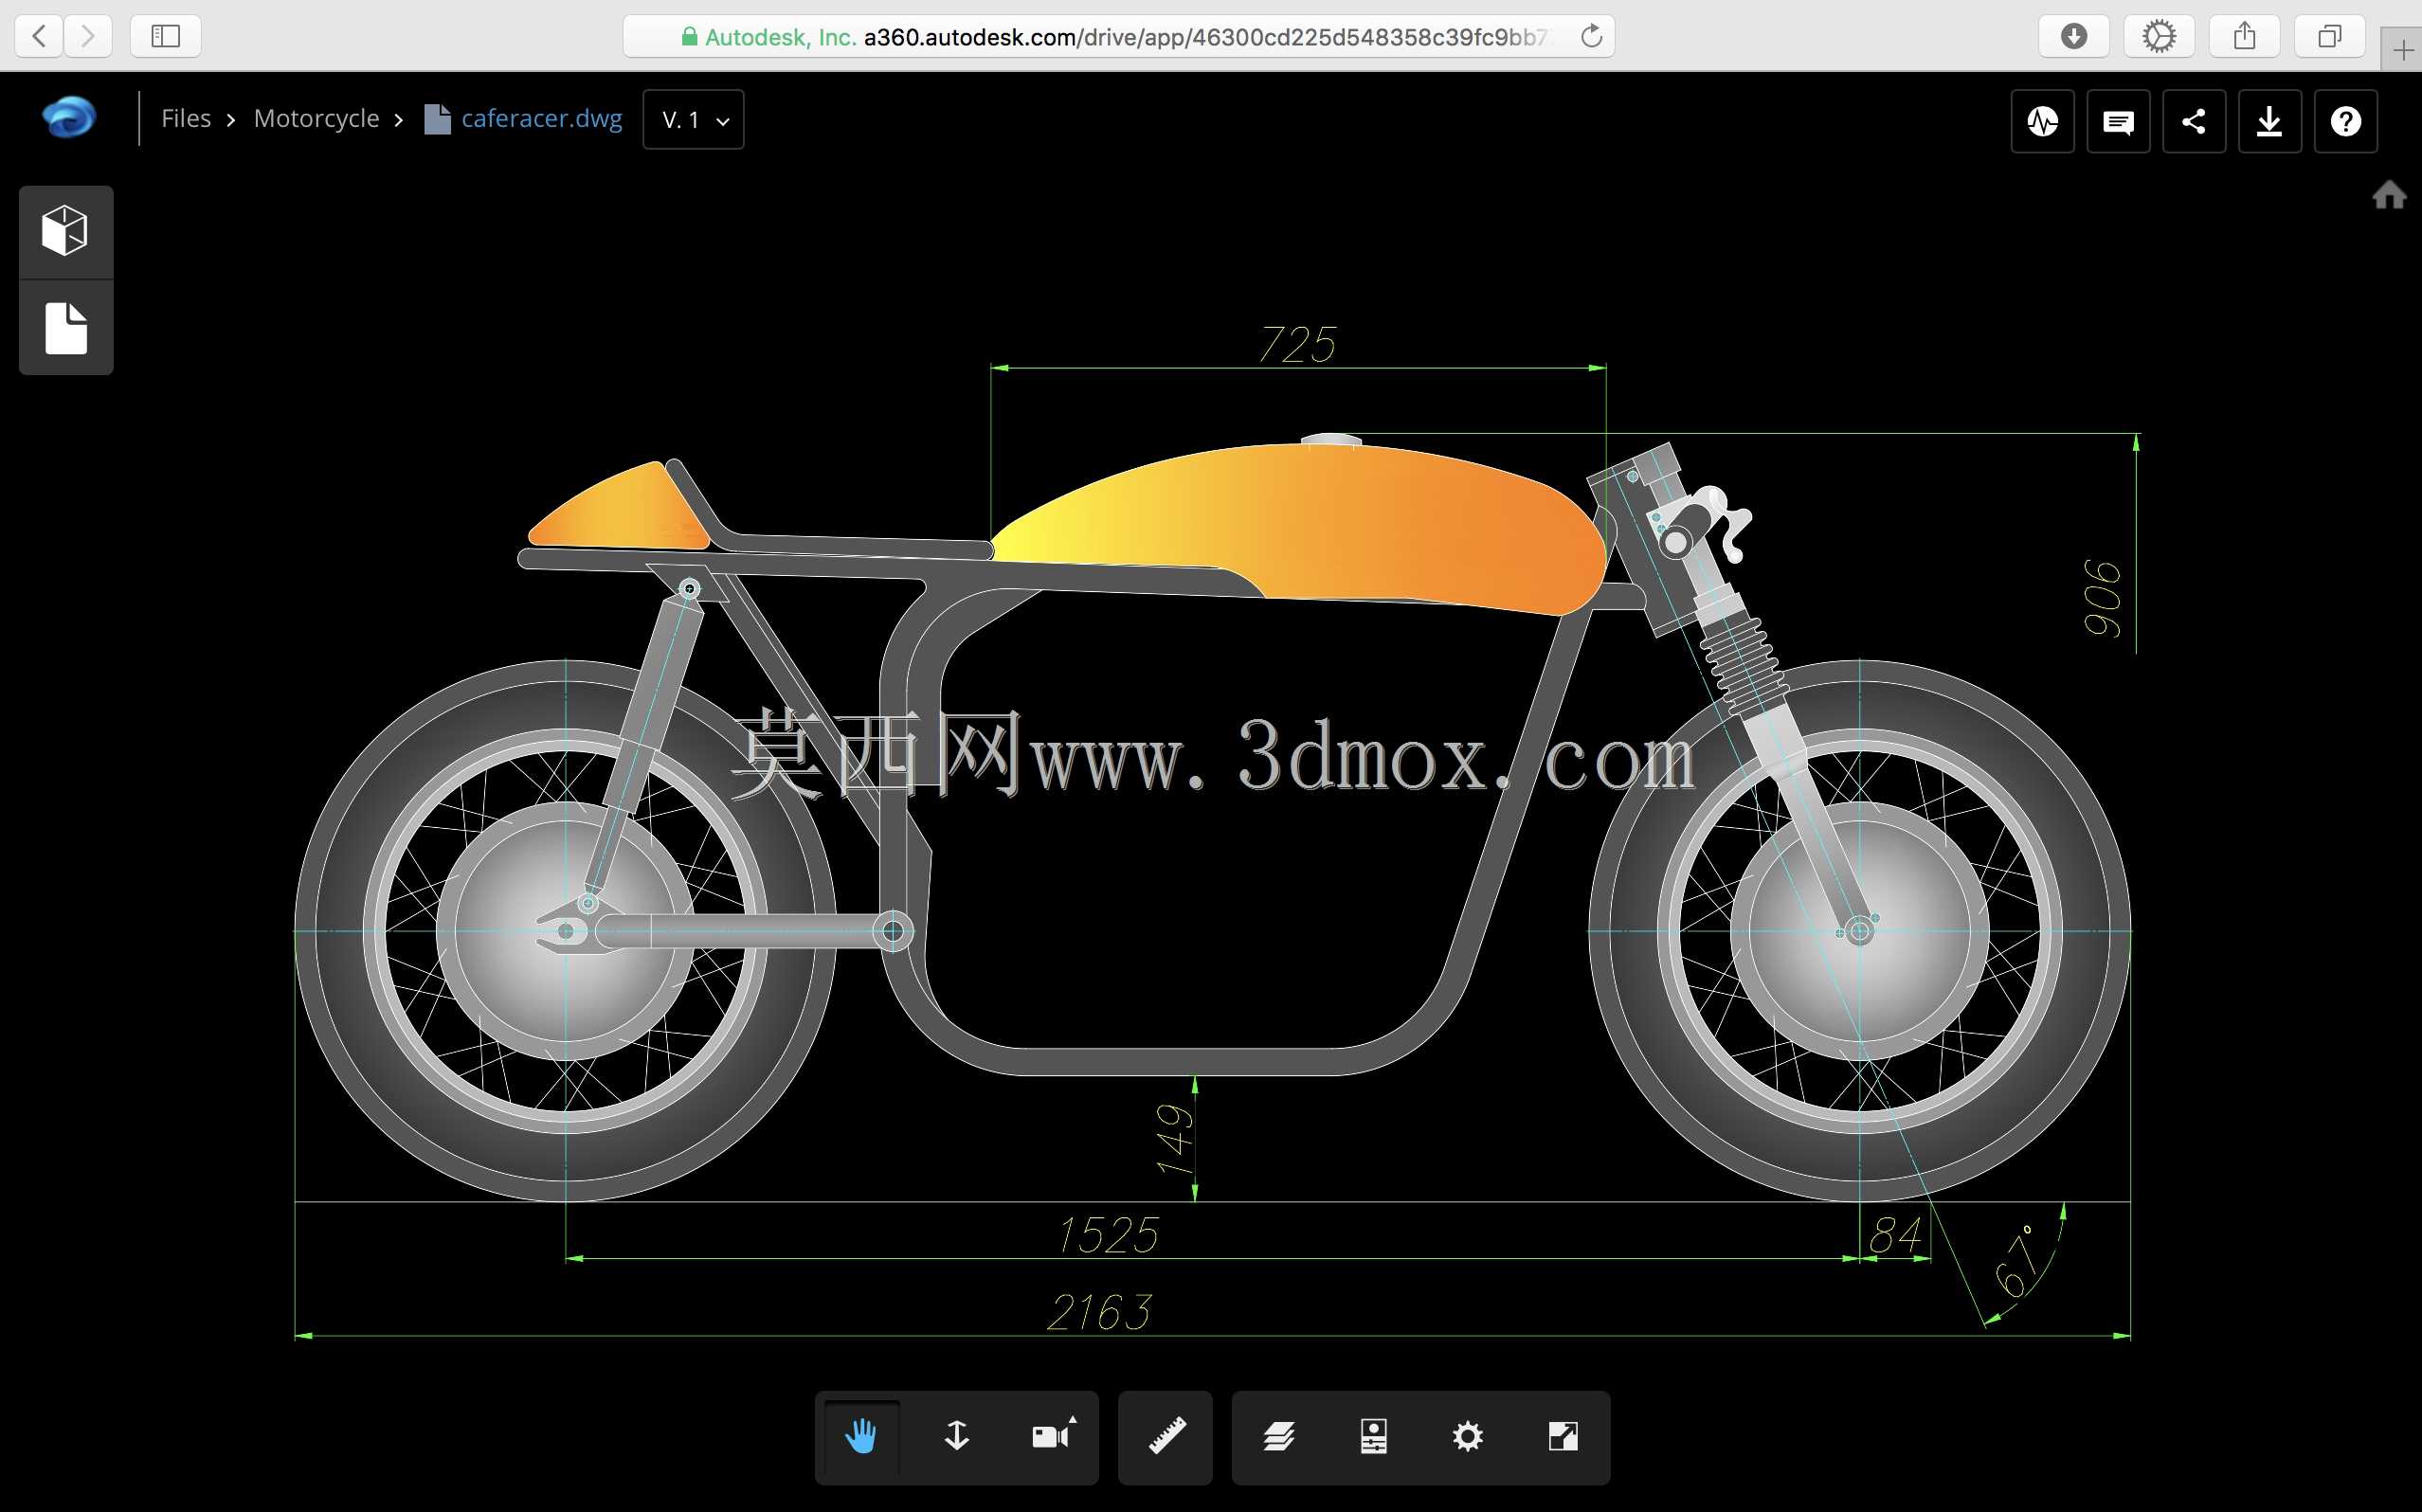Open the Layers manager

click(1279, 1437)
